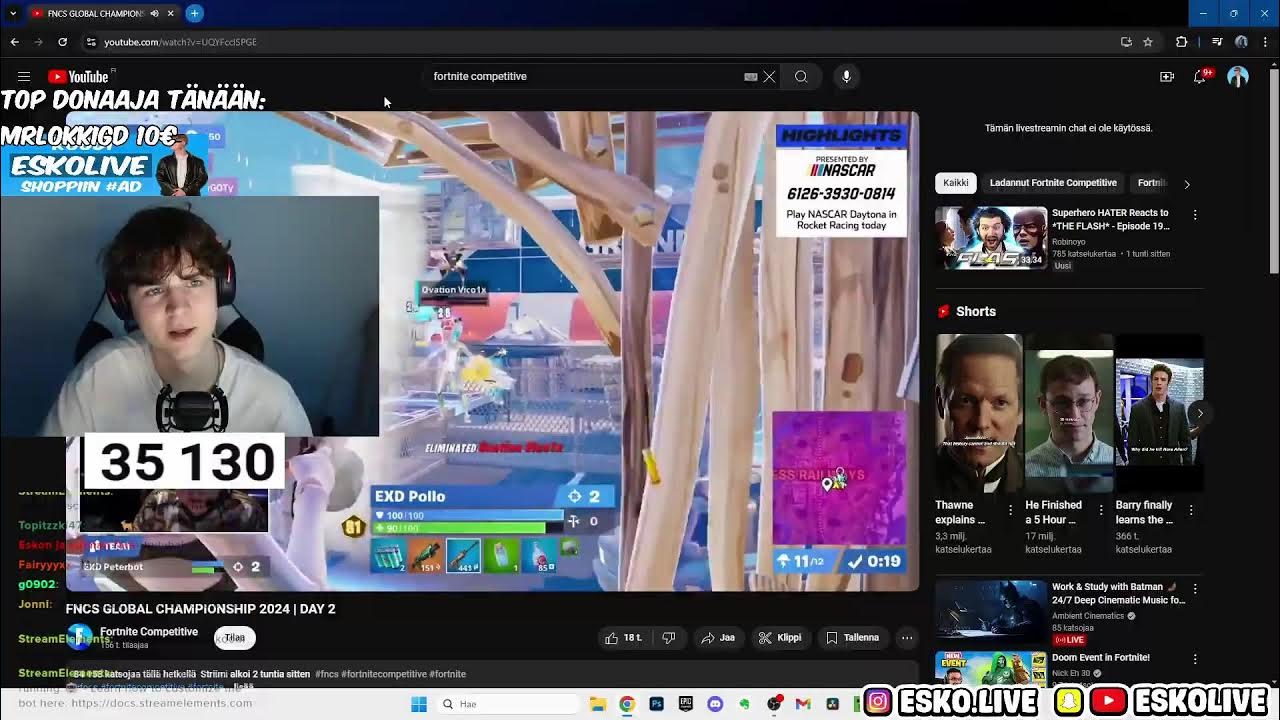Open the Superhero HATER Reacts video thumbnail
Image resolution: width=1280 pixels, height=720 pixels.
(x=991, y=238)
